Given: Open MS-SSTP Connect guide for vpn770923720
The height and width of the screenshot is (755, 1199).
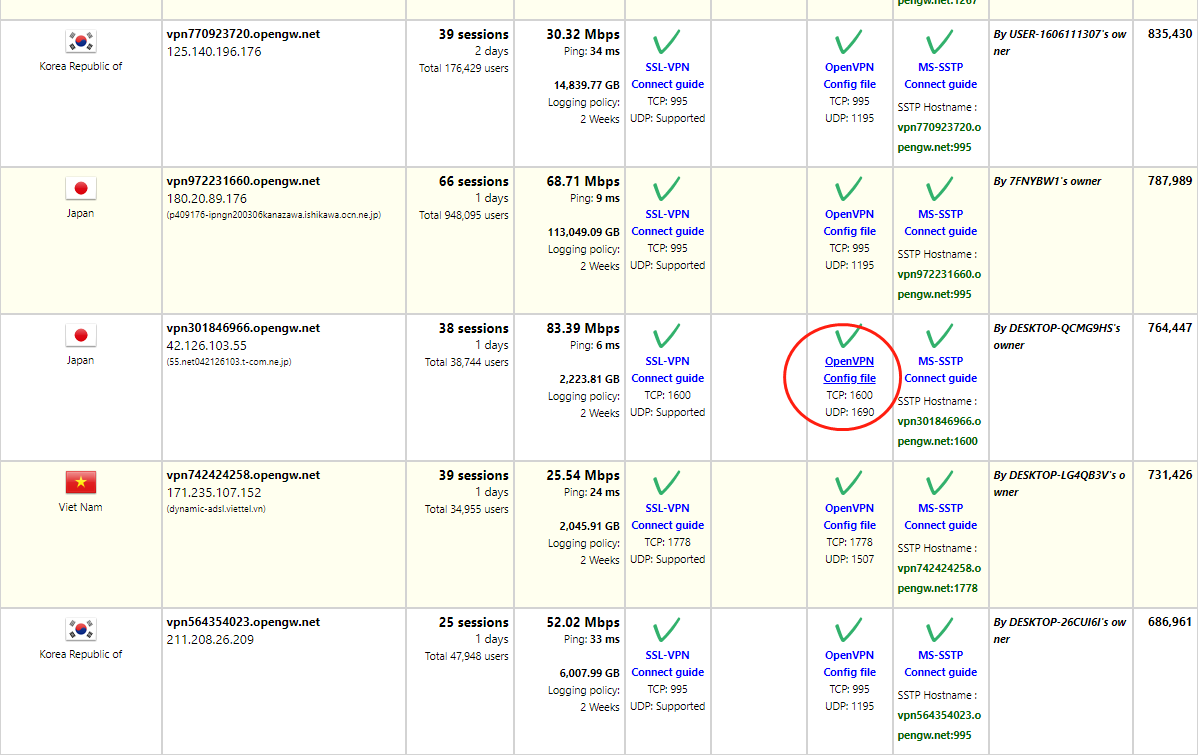Looking at the screenshot, I should [940, 84].
